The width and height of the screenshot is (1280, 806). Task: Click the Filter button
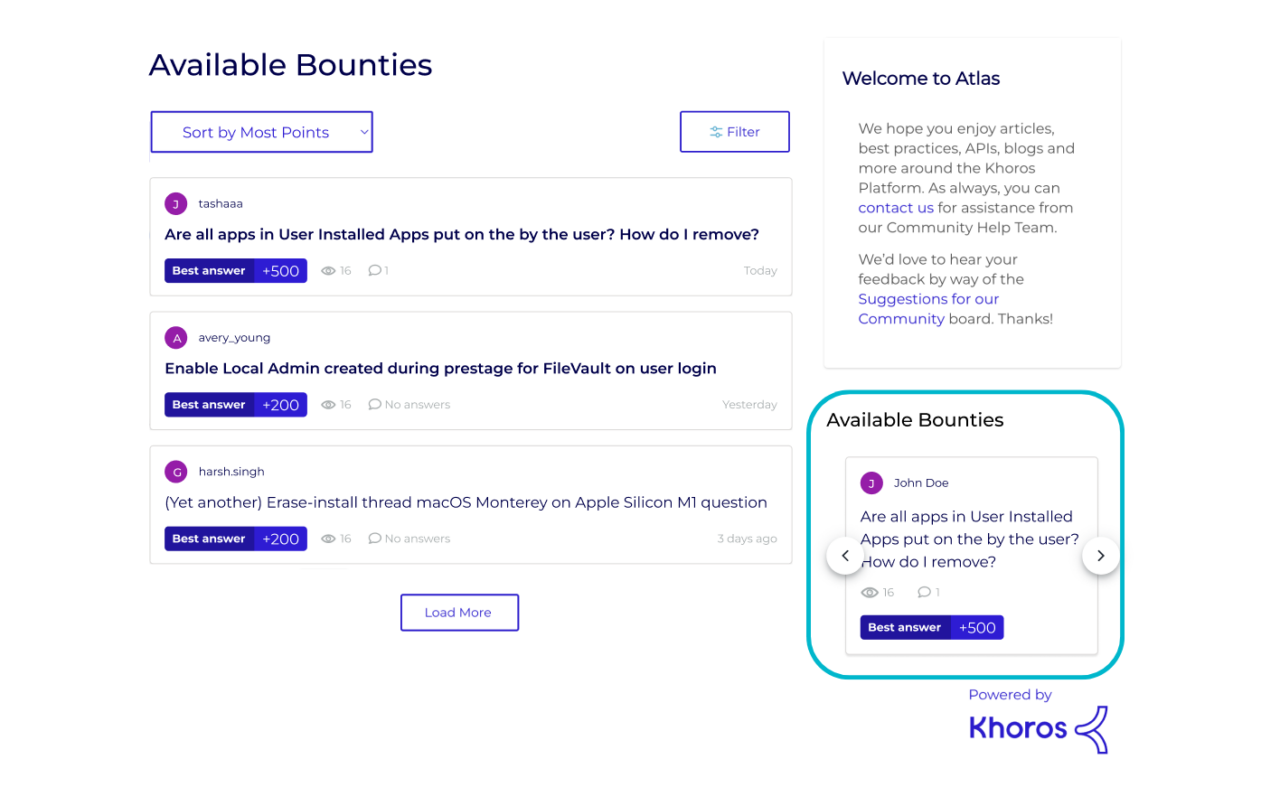pyautogui.click(x=735, y=131)
